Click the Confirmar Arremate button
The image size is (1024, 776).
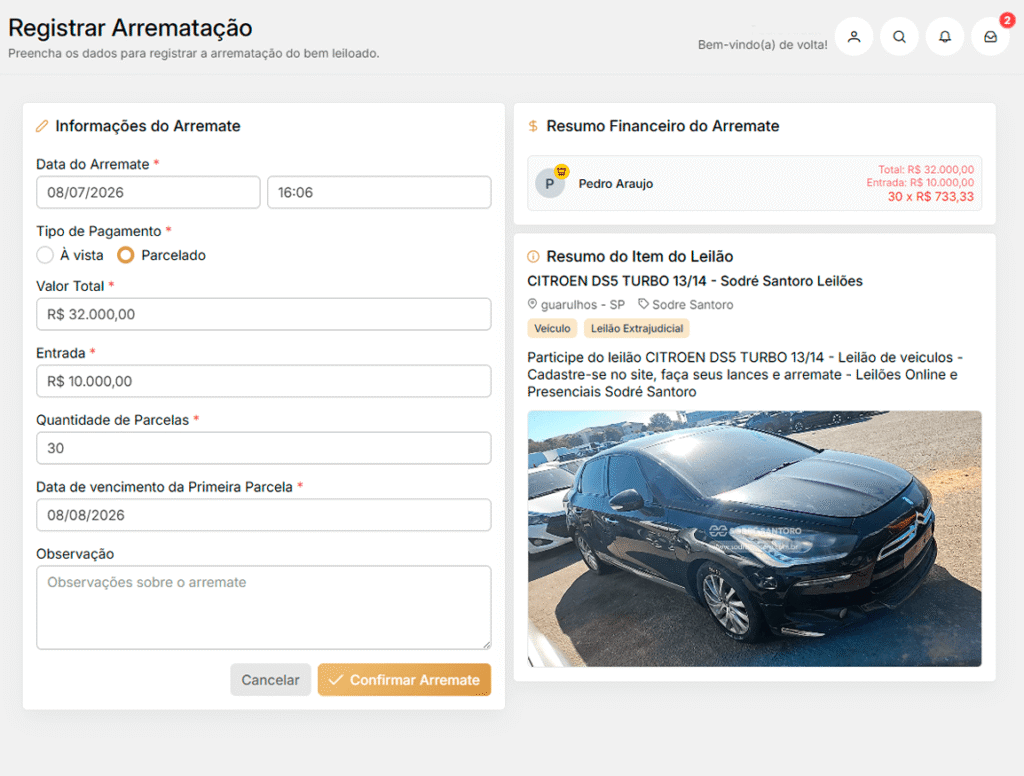click(404, 680)
